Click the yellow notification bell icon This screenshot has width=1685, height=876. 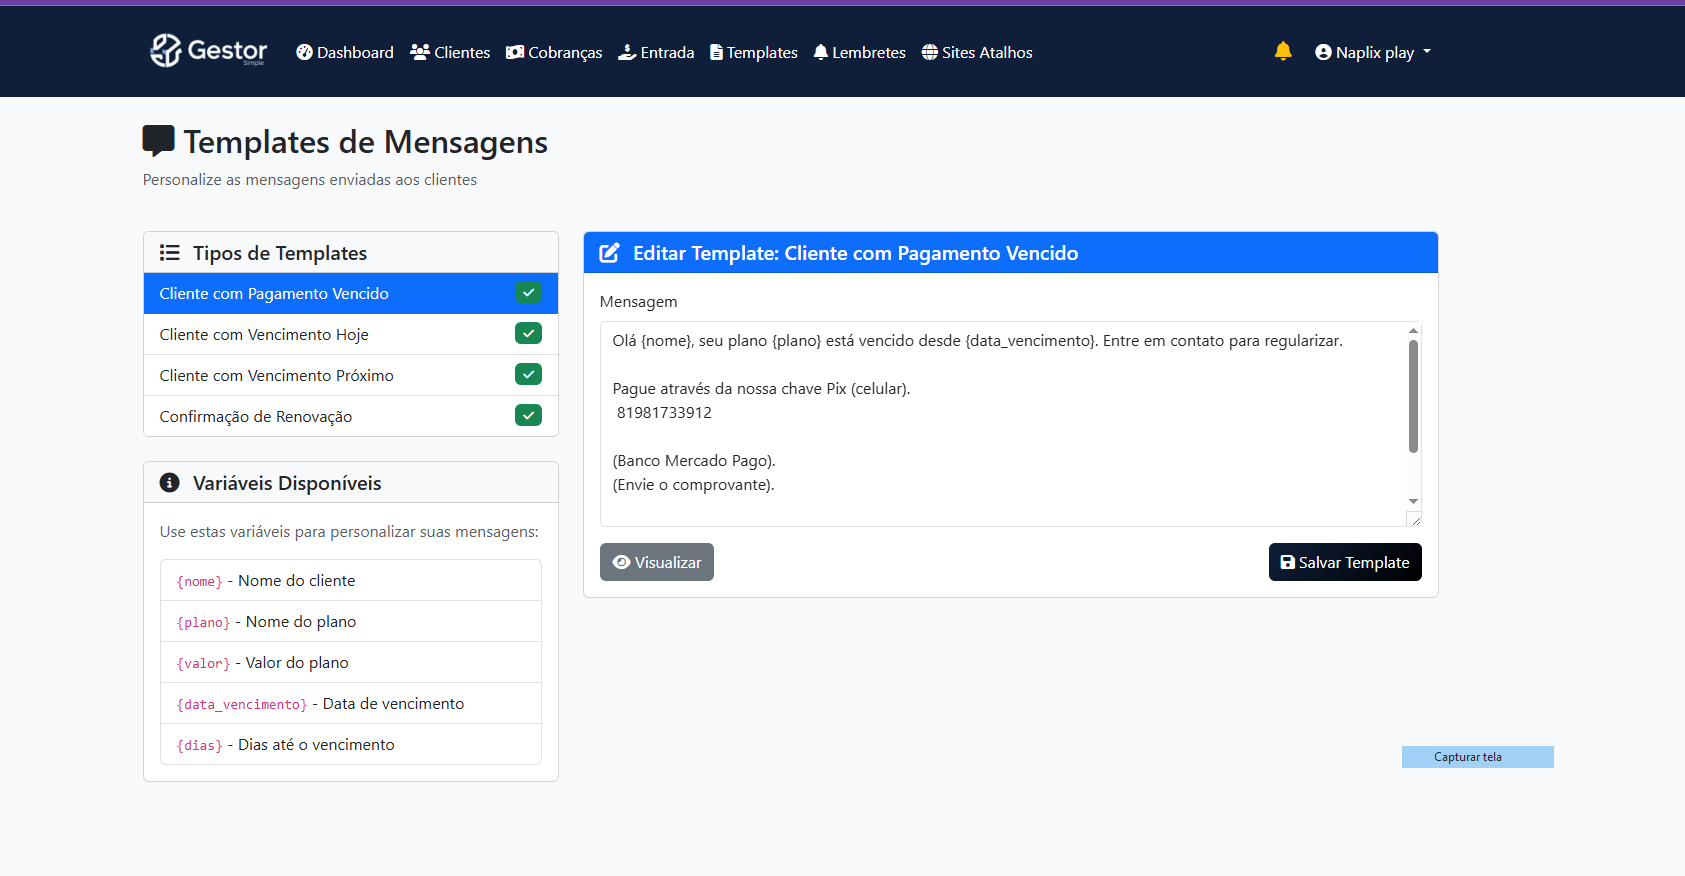(1283, 51)
